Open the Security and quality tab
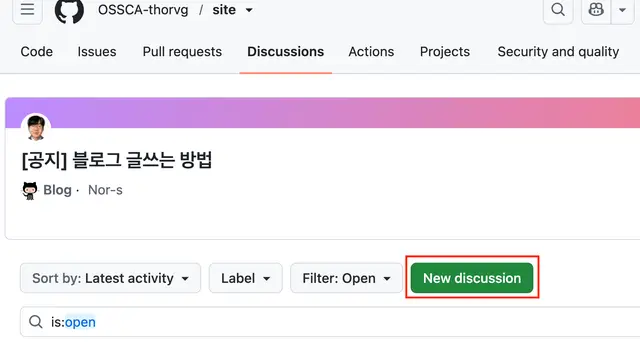This screenshot has width=640, height=360. coord(558,52)
